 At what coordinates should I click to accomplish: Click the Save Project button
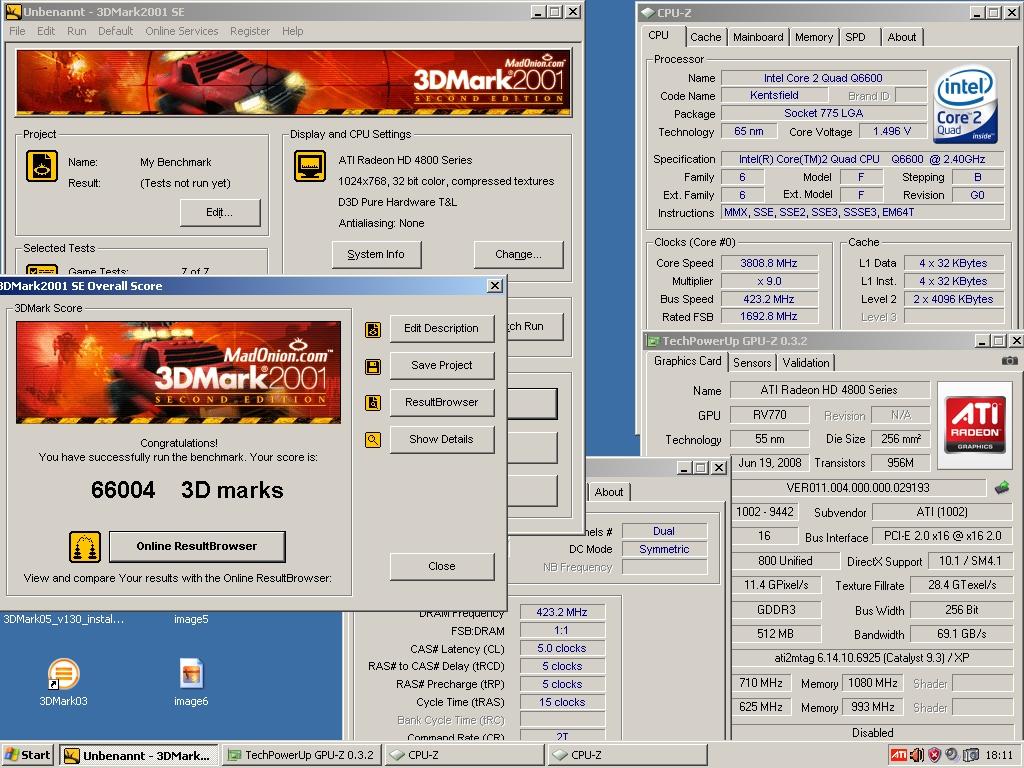pos(441,366)
